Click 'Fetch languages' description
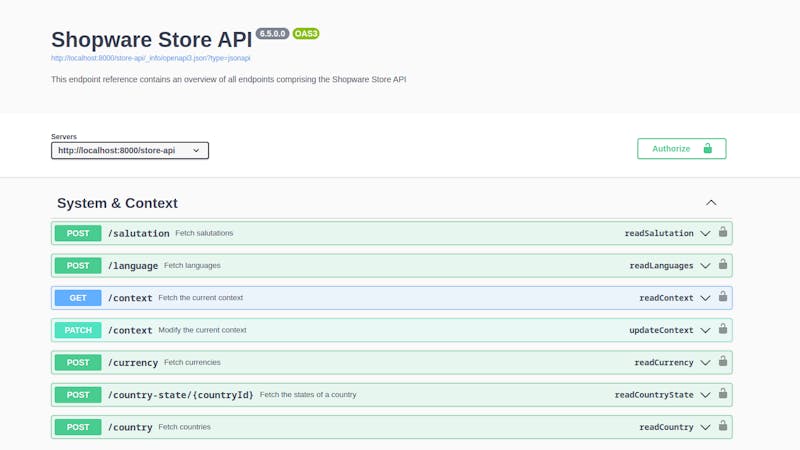Image resolution: width=800 pixels, height=450 pixels. 192,265
